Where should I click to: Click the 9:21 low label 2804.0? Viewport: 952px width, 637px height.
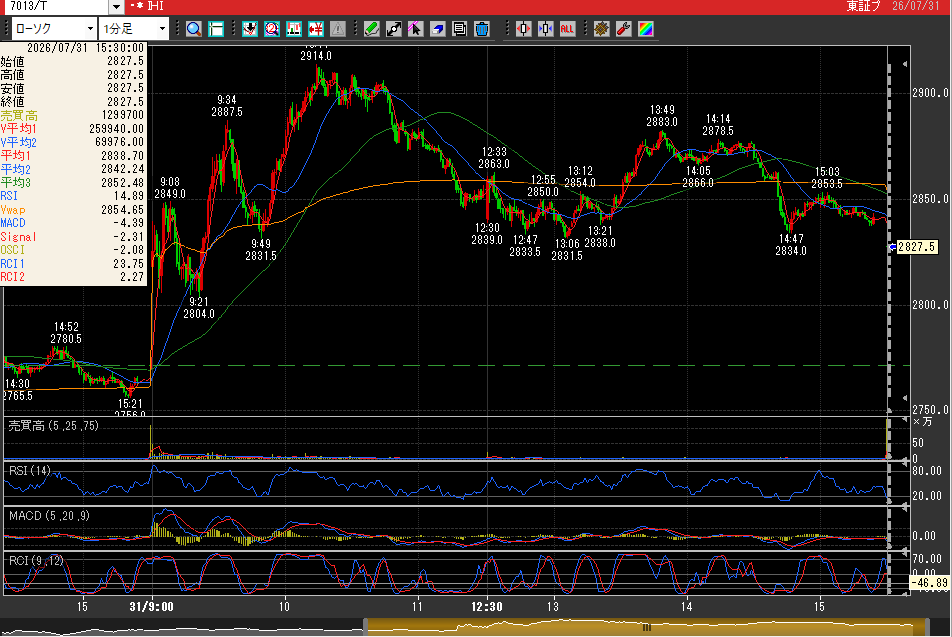[x=199, y=314]
